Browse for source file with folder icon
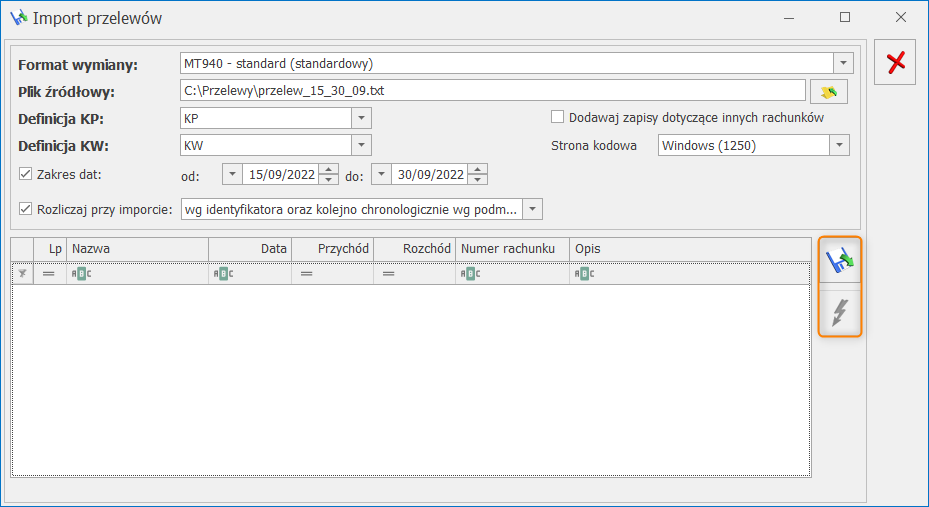 828,92
